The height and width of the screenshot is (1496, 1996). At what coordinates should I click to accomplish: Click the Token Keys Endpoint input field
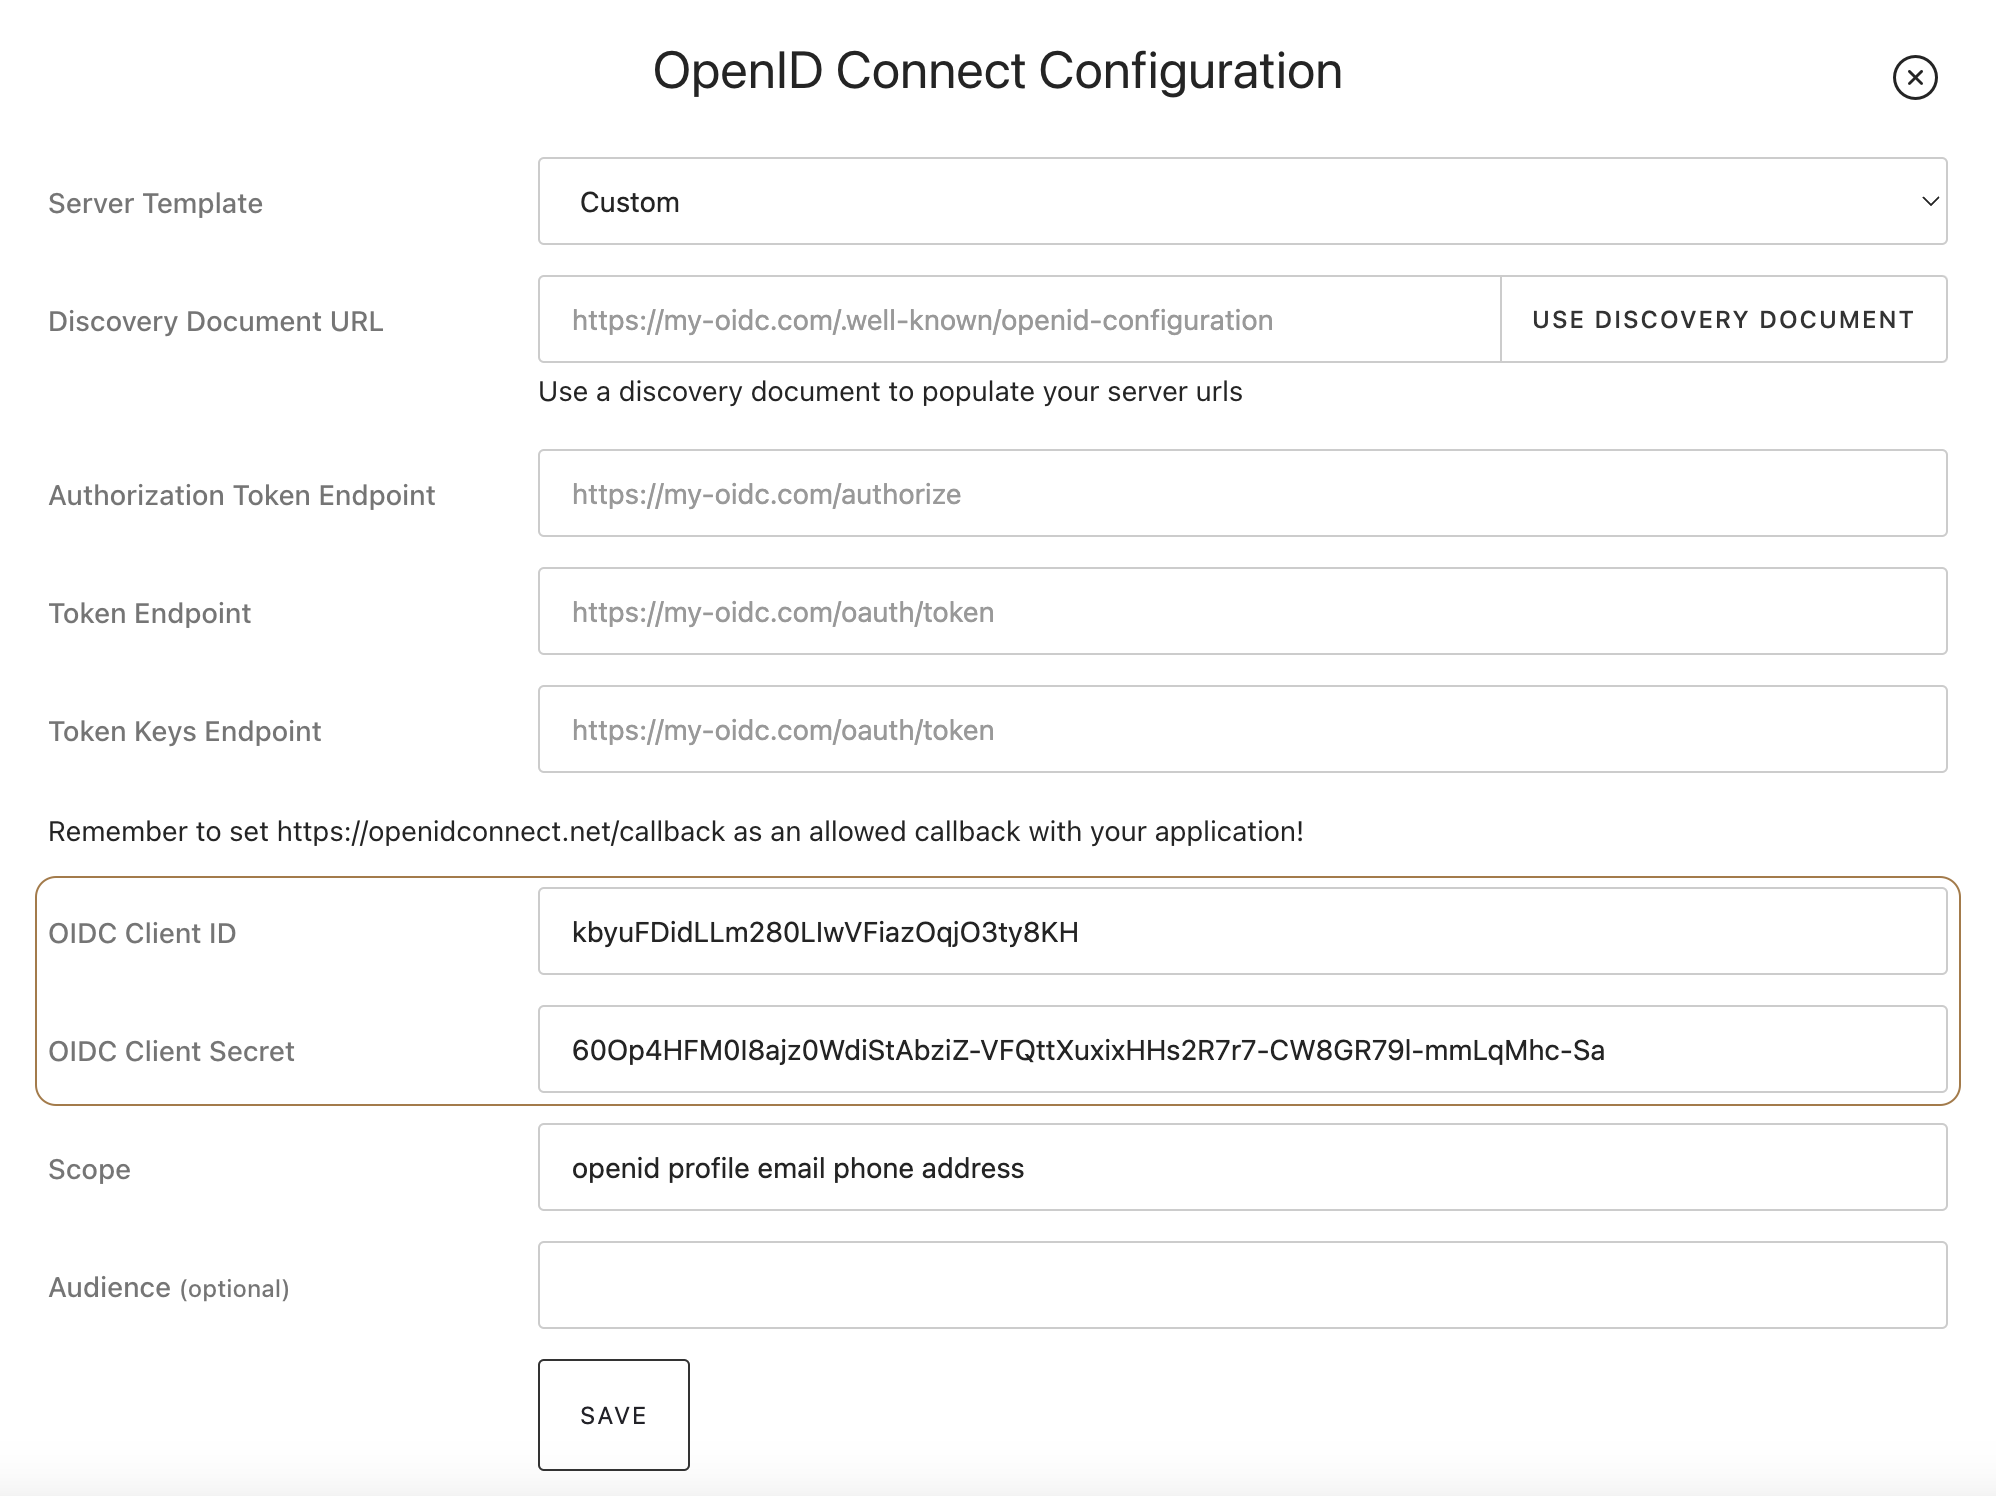[x=1241, y=730]
